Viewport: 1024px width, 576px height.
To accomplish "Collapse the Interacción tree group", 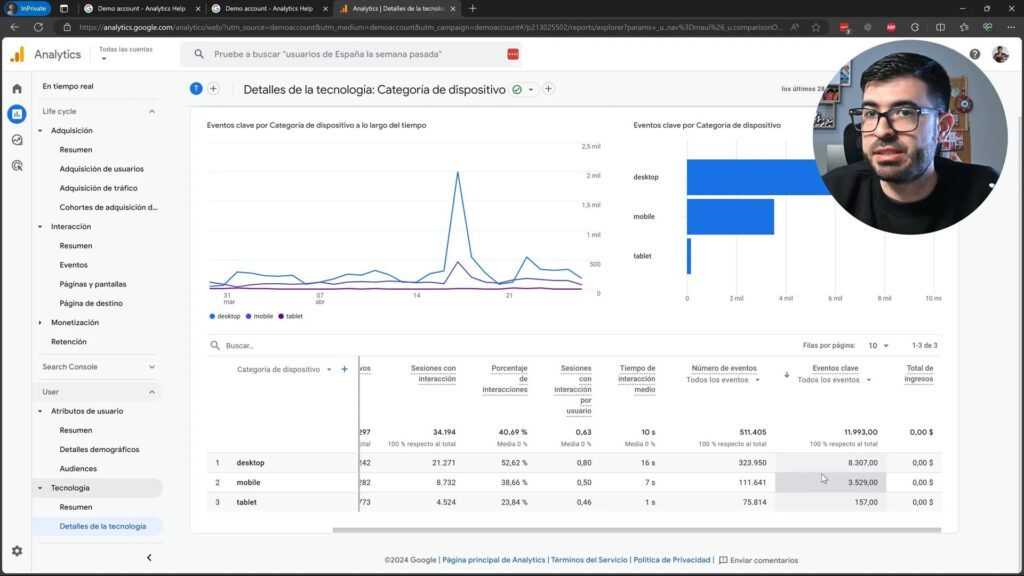I will pos(40,227).
